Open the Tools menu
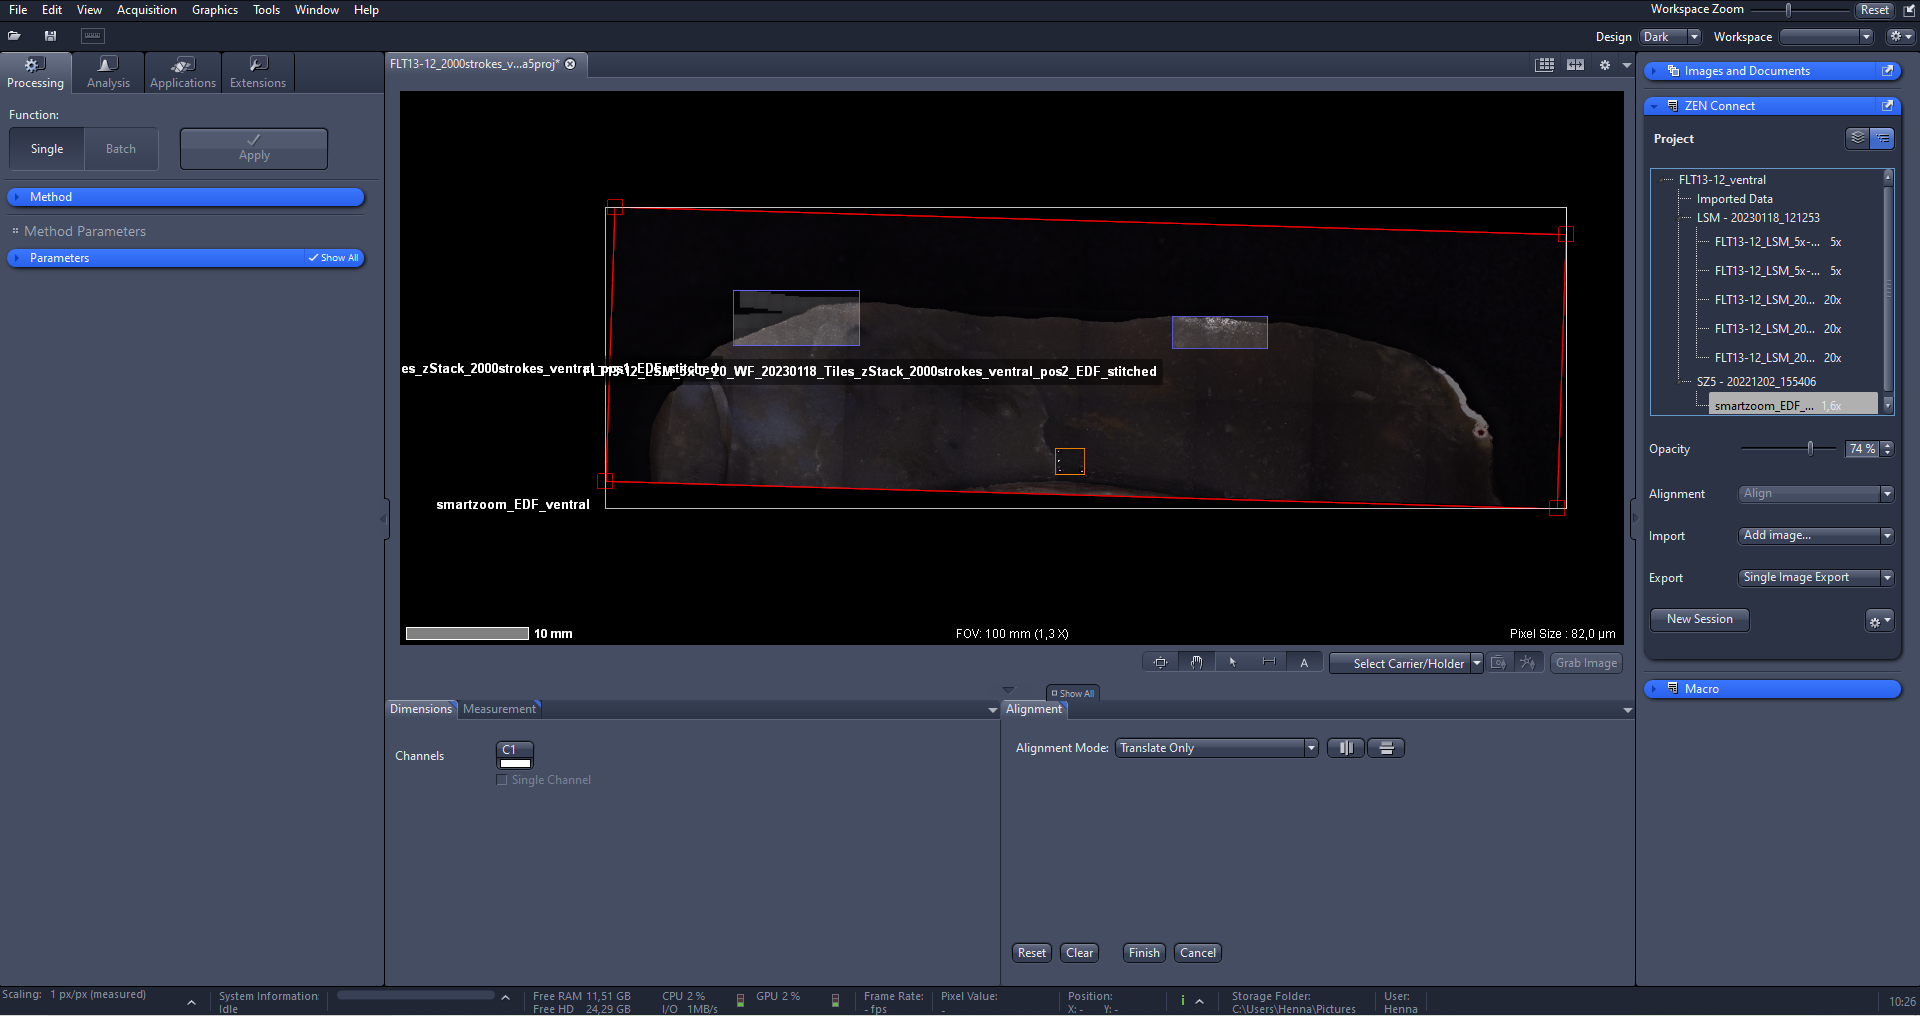 266,10
